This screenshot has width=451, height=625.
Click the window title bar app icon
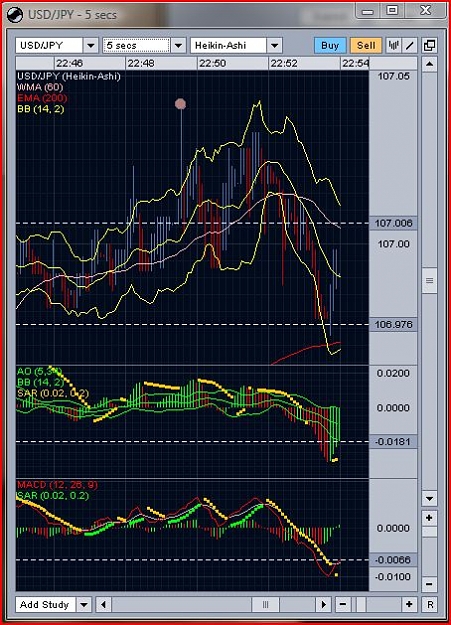tap(15, 15)
